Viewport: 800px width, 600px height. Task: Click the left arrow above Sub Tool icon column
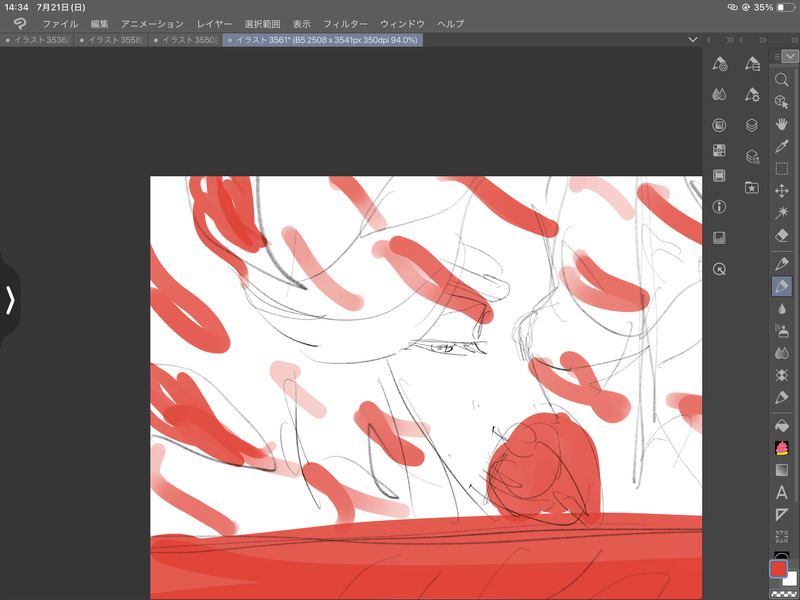[709, 40]
